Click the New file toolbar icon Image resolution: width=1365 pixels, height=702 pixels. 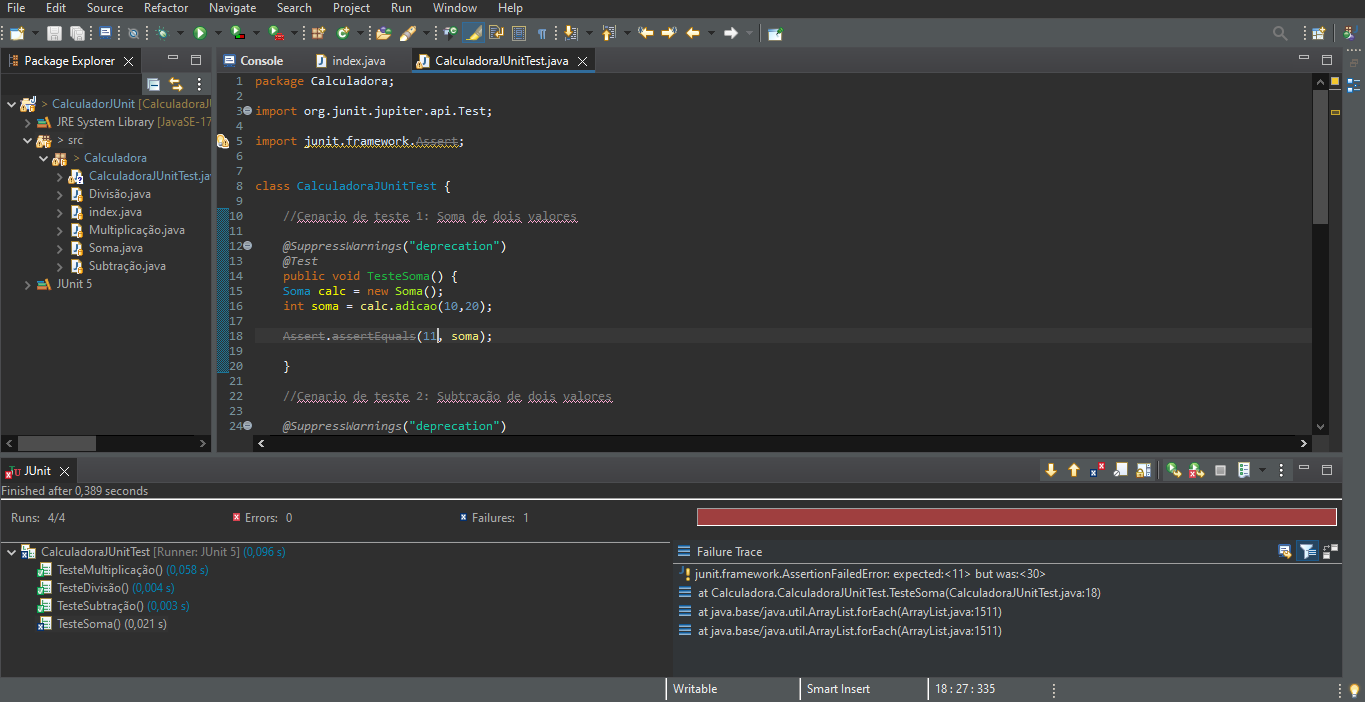(16, 33)
